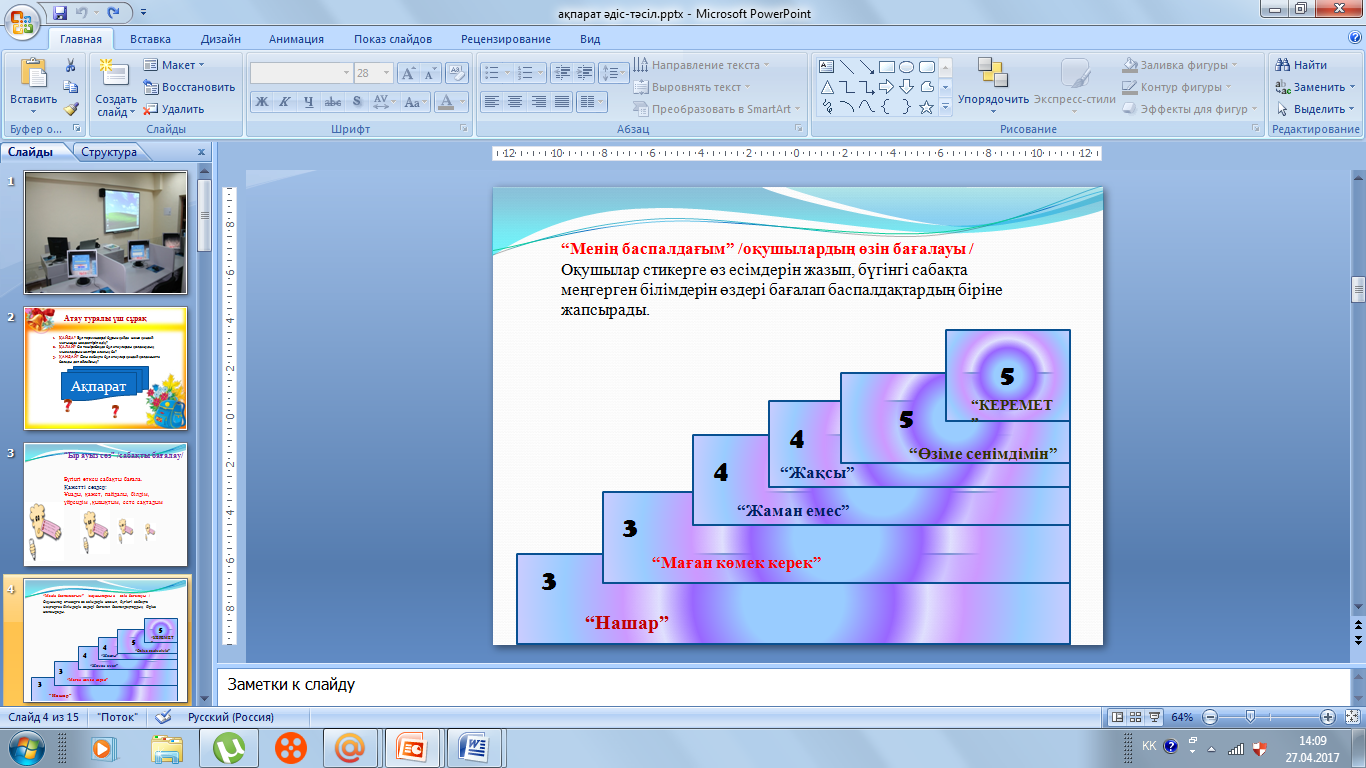1366x768 pixels.
Task: Toggle bold formatting (Ж)
Action: click(x=262, y=101)
